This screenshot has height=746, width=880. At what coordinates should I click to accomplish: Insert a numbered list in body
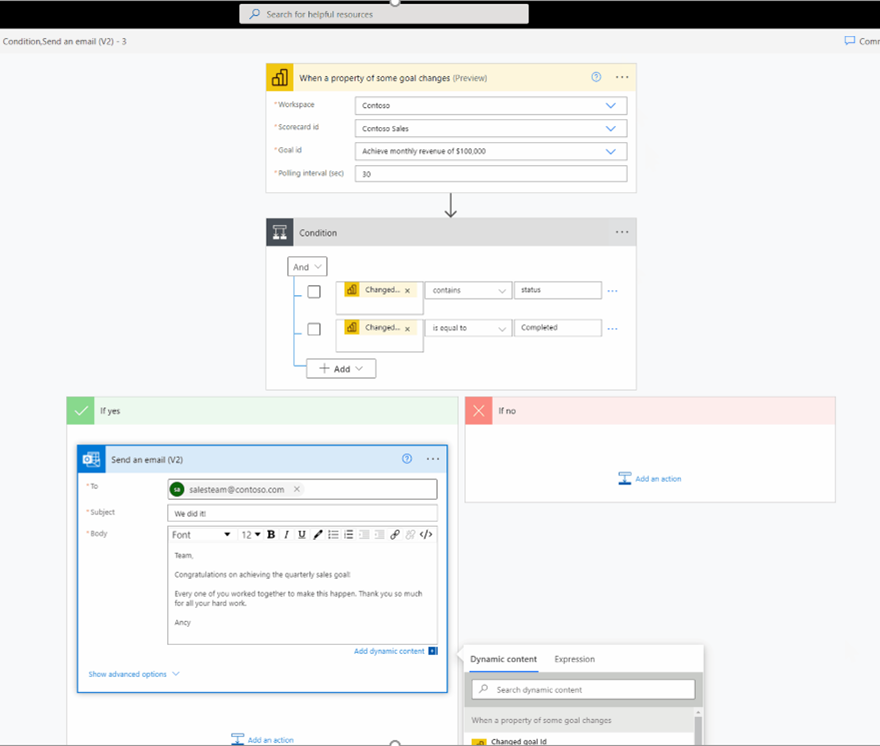(x=349, y=534)
